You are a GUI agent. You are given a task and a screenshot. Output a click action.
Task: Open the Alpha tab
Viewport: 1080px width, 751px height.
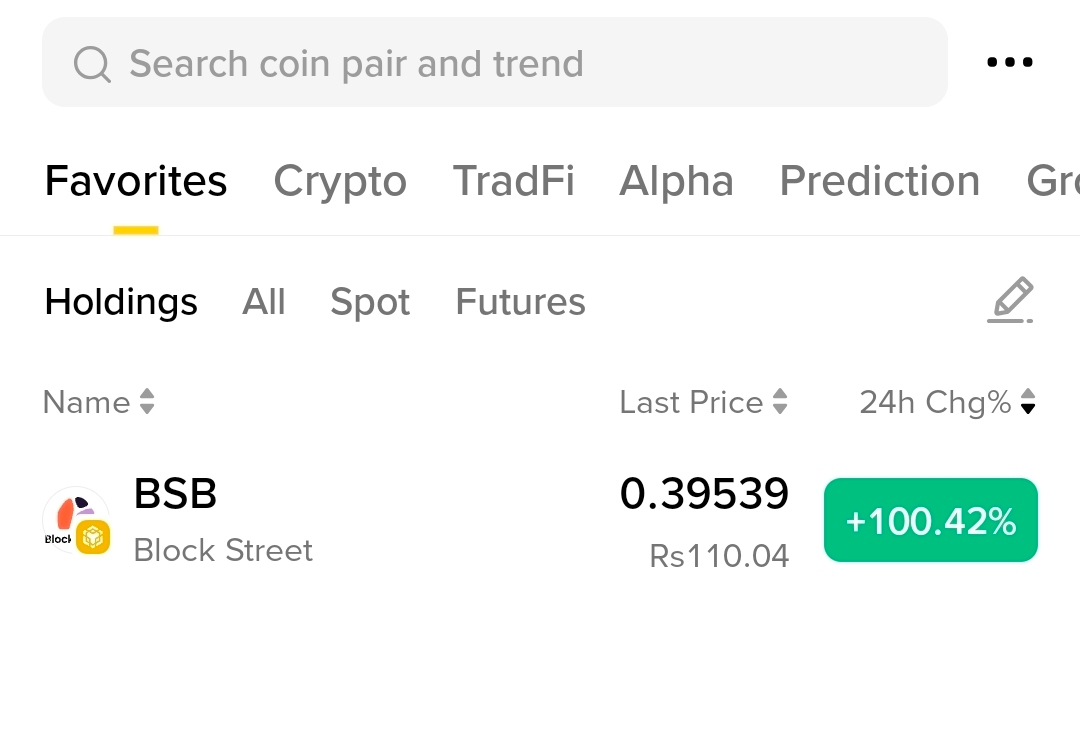pos(676,181)
